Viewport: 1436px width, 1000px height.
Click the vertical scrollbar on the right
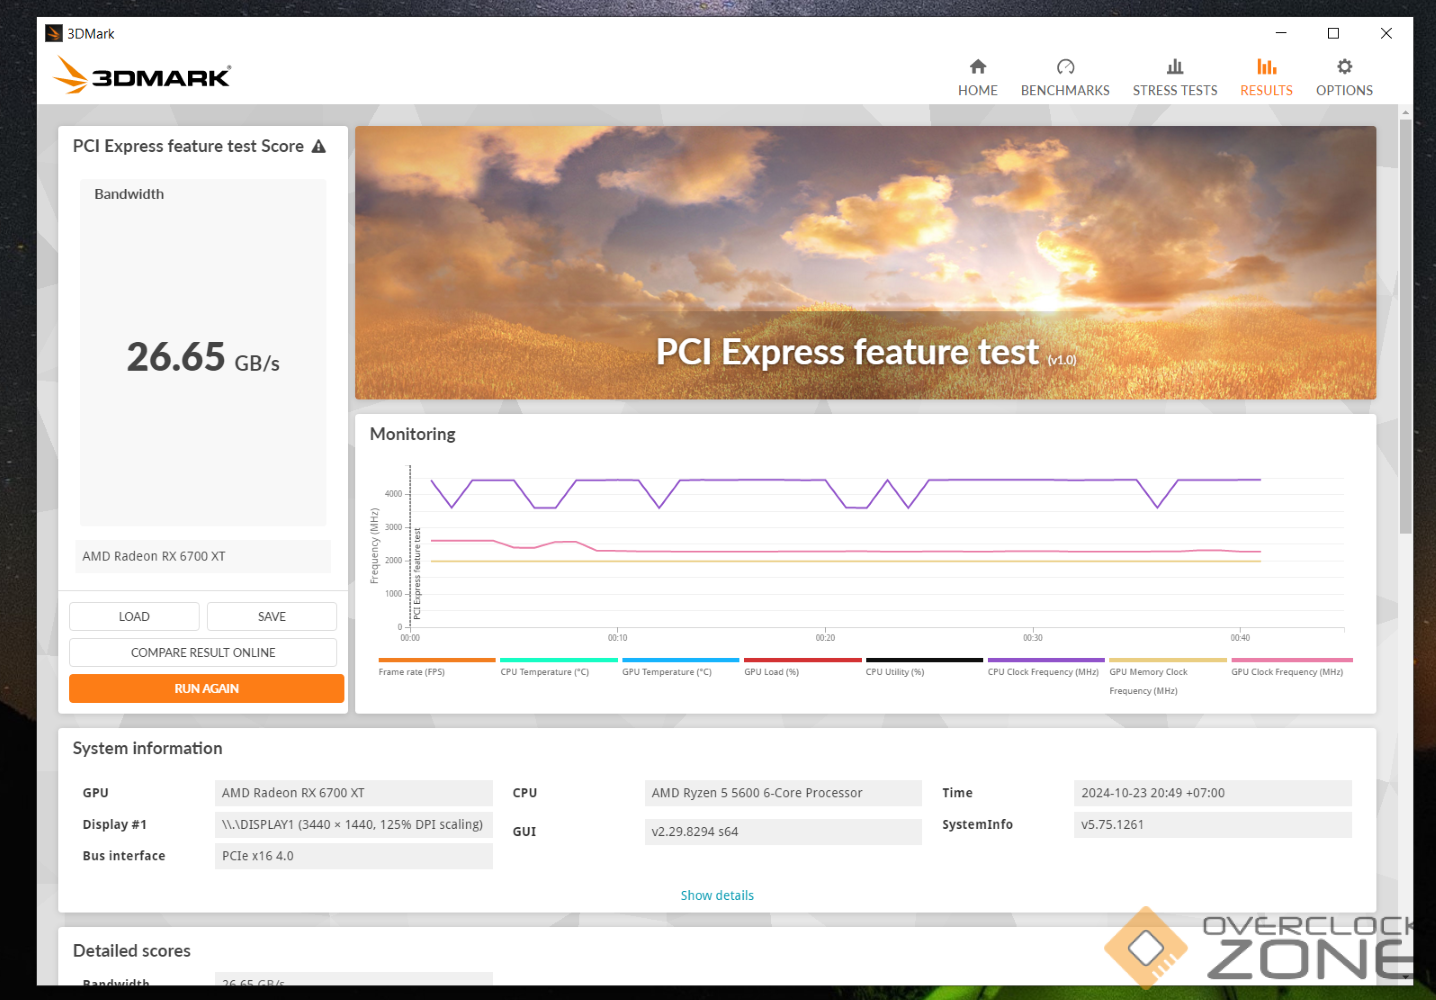[x=1405, y=330]
